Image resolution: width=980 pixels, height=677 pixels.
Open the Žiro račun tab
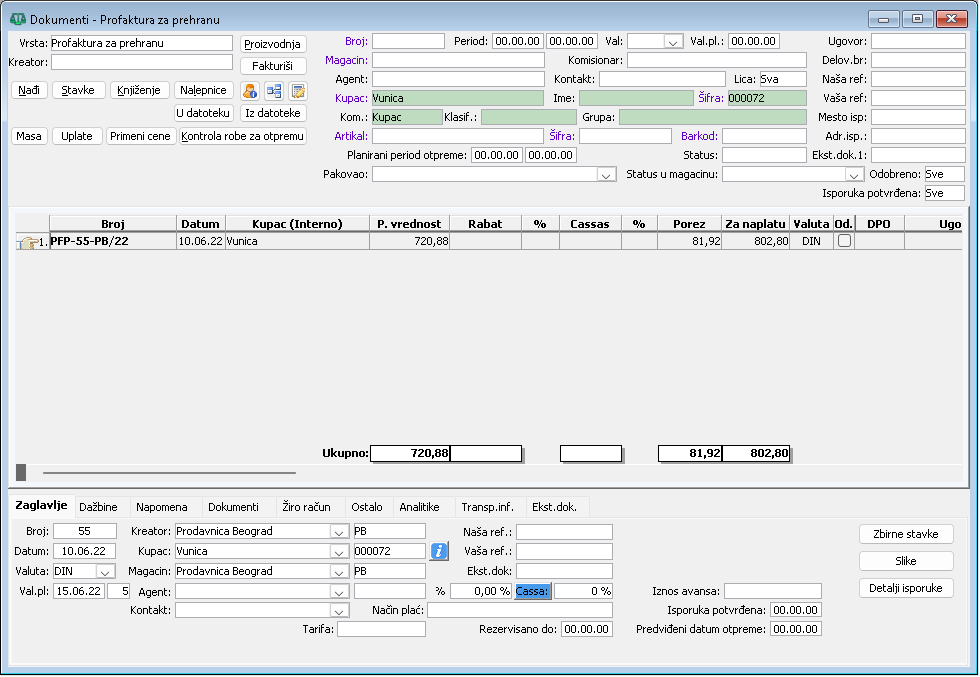[x=306, y=507]
